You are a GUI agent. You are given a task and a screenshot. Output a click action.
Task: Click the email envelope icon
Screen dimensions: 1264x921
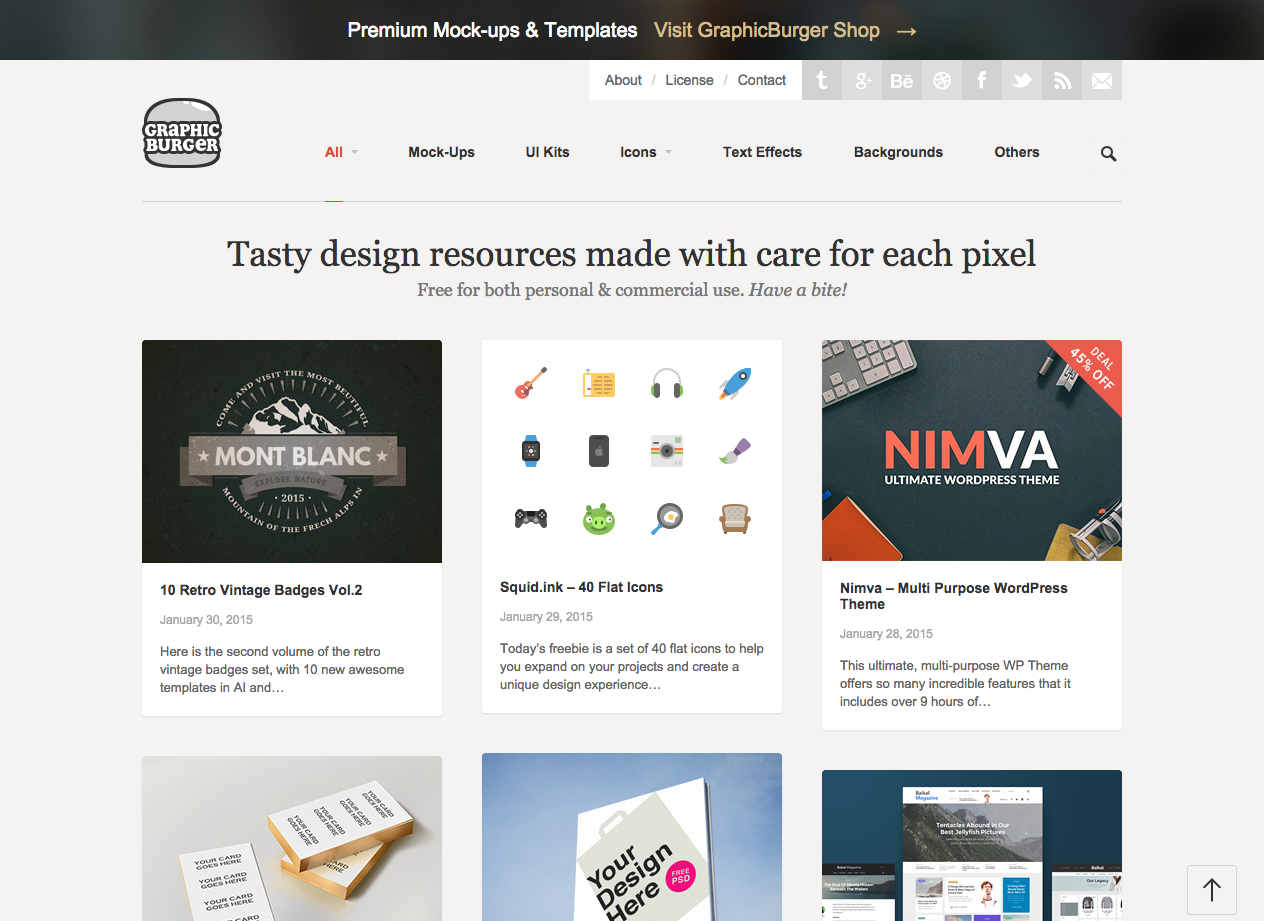click(x=1102, y=80)
